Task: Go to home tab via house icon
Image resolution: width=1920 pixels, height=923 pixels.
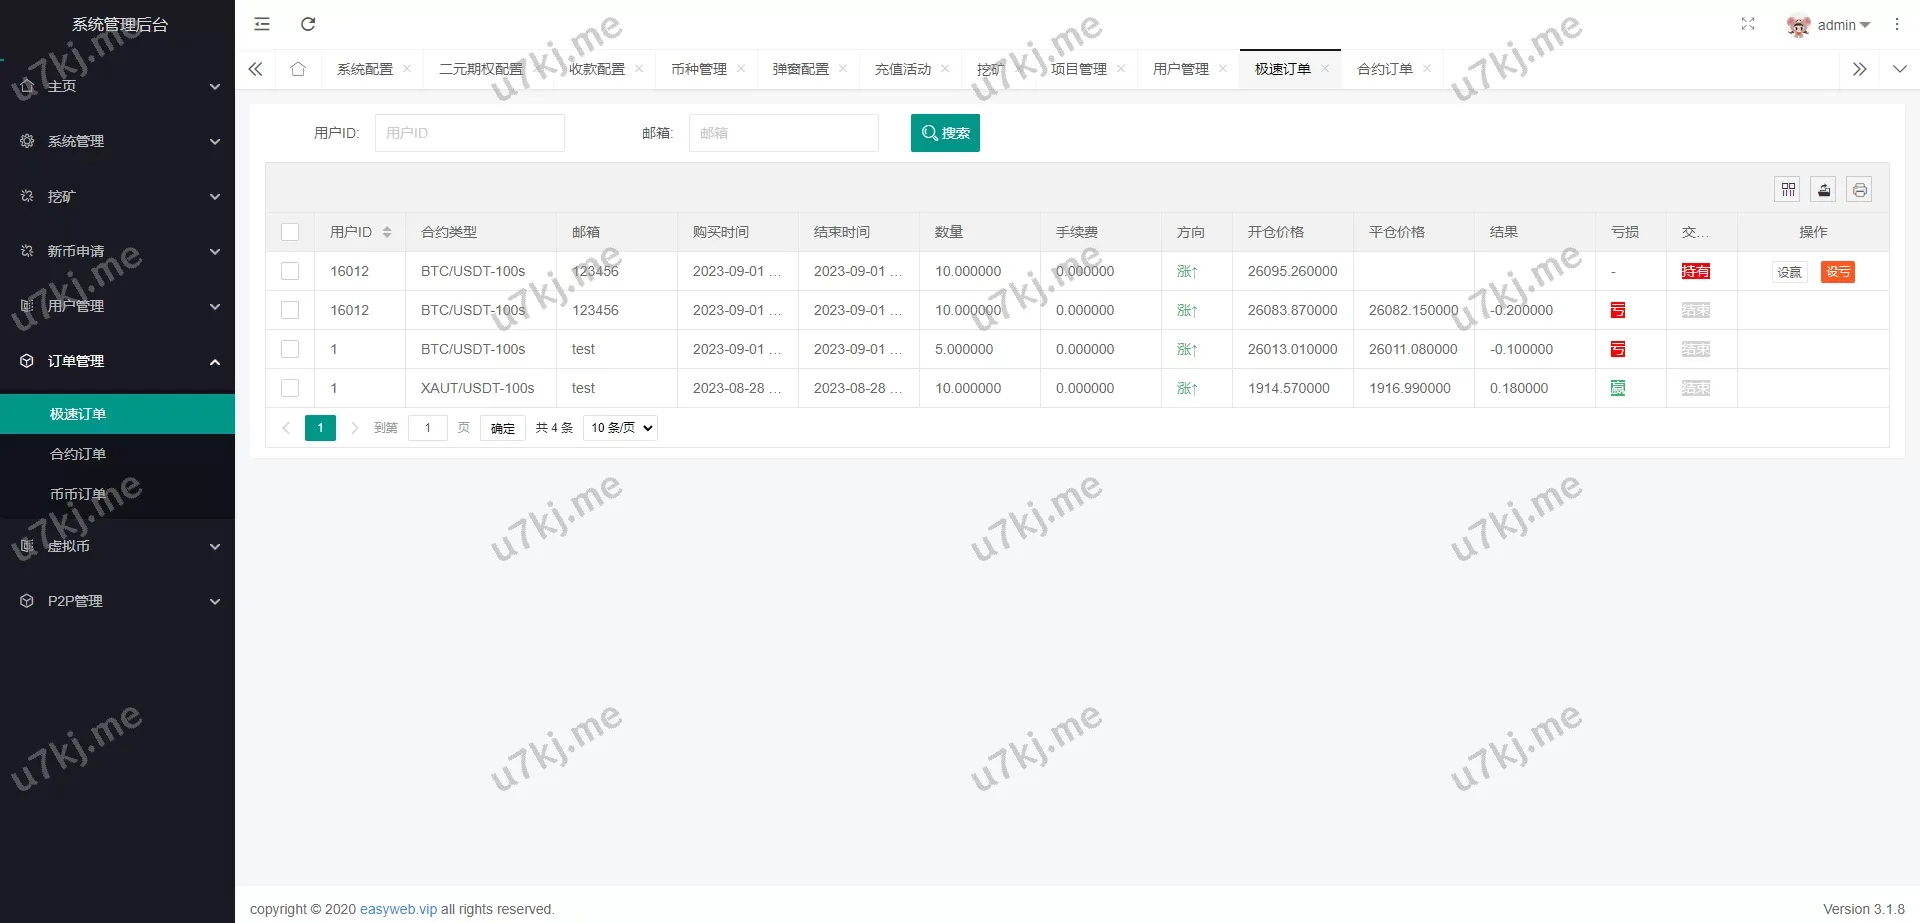Action: pos(297,69)
